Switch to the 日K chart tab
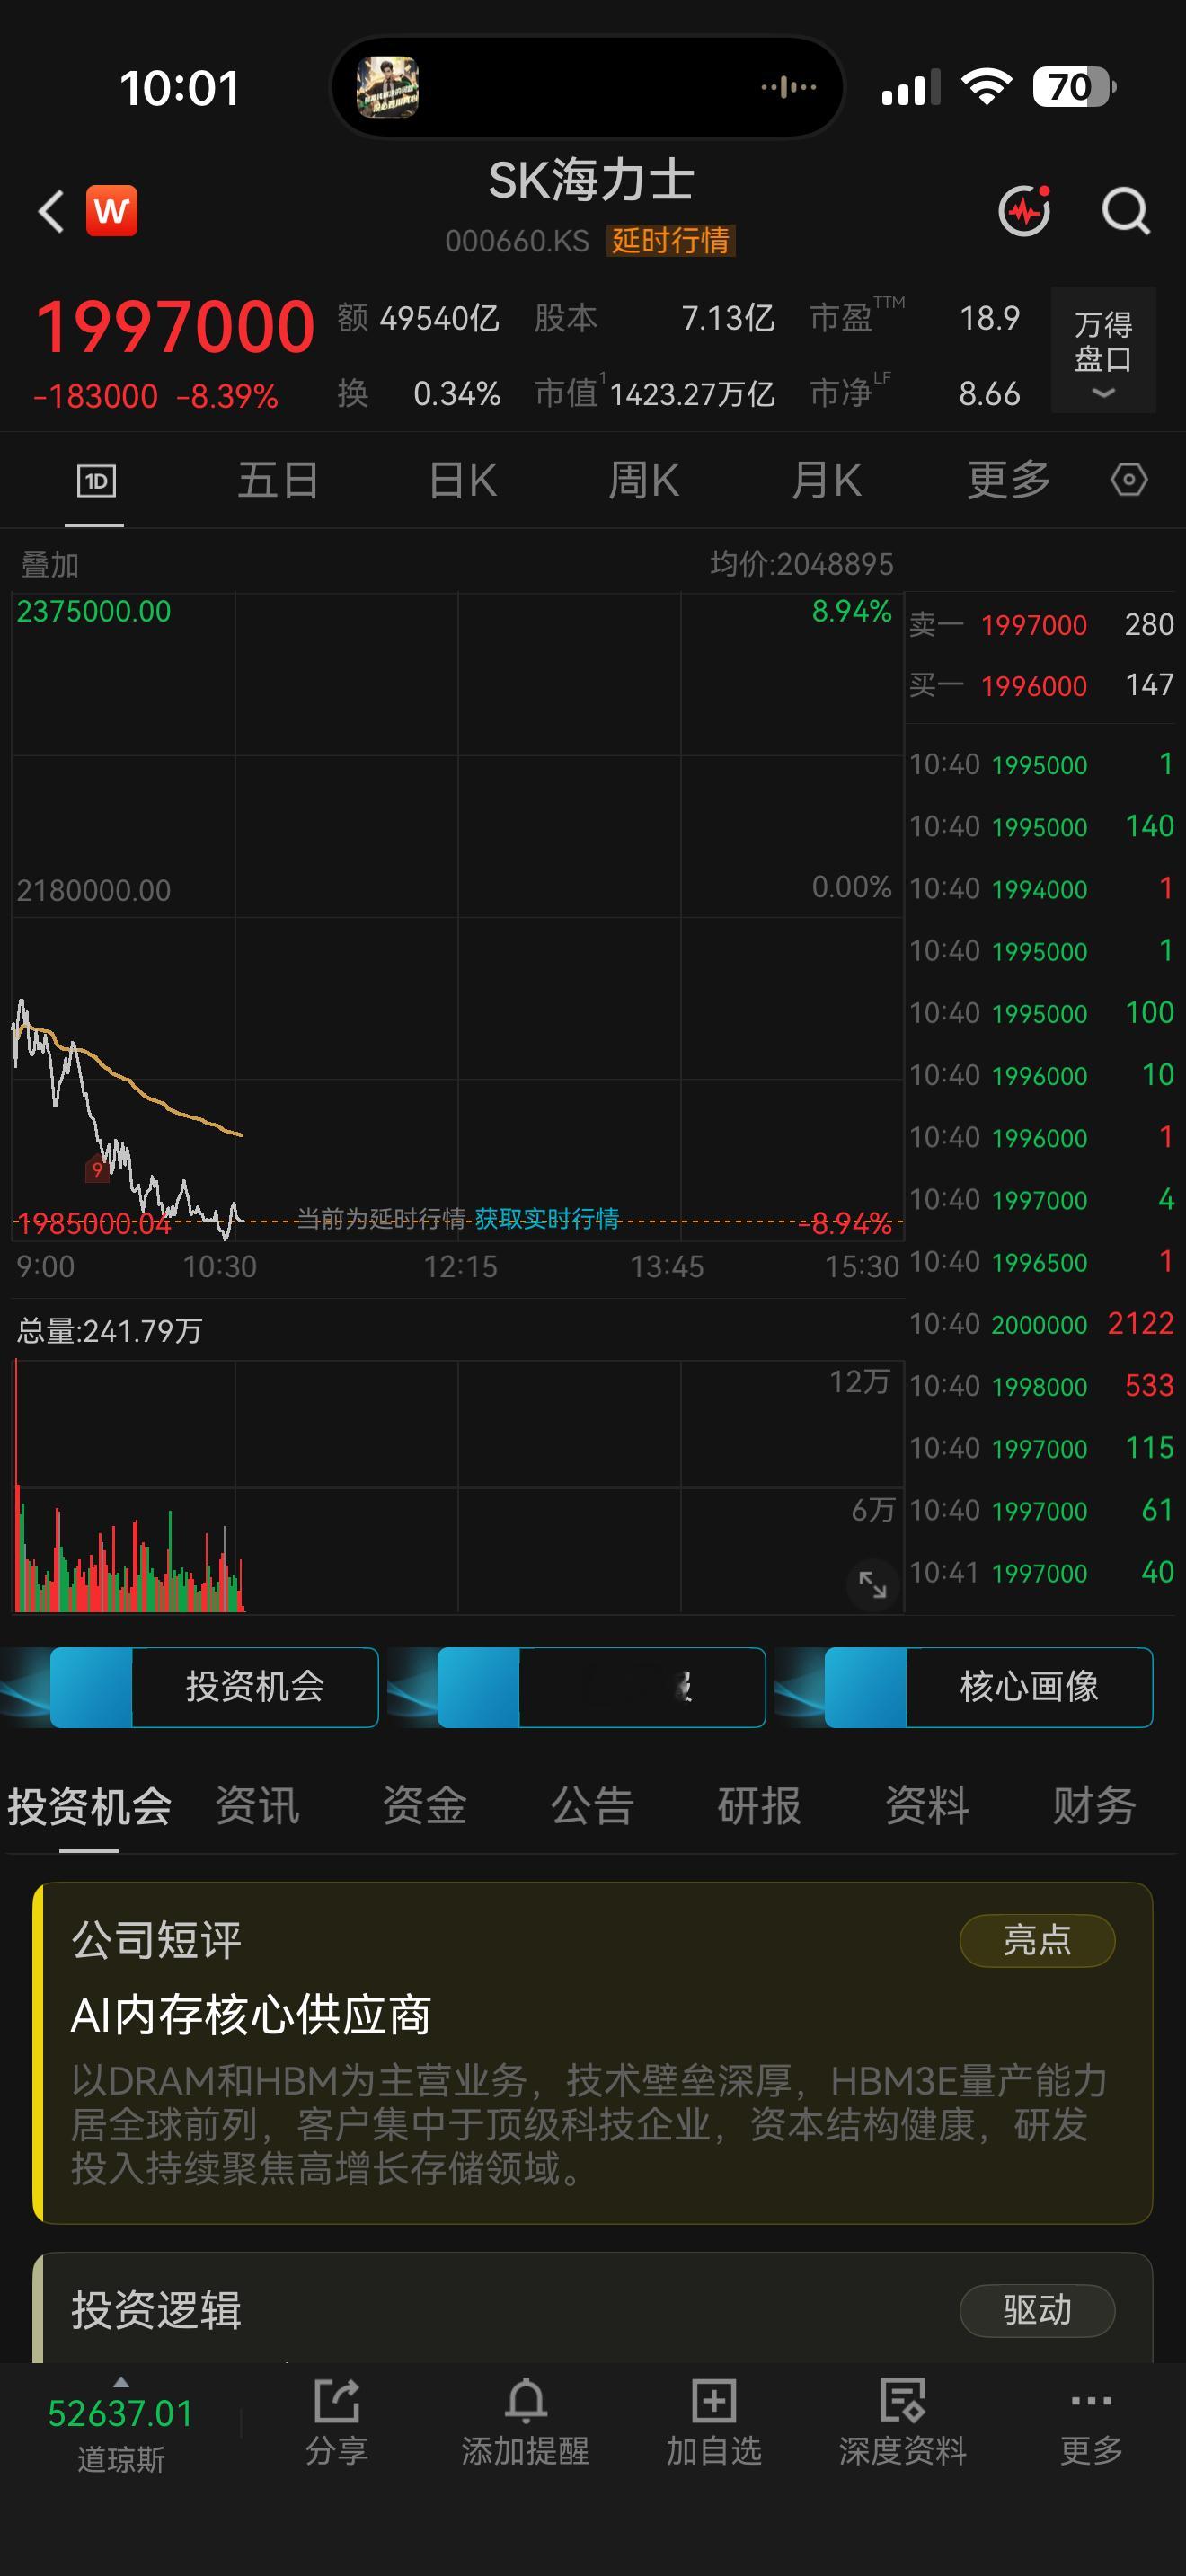 tap(462, 480)
